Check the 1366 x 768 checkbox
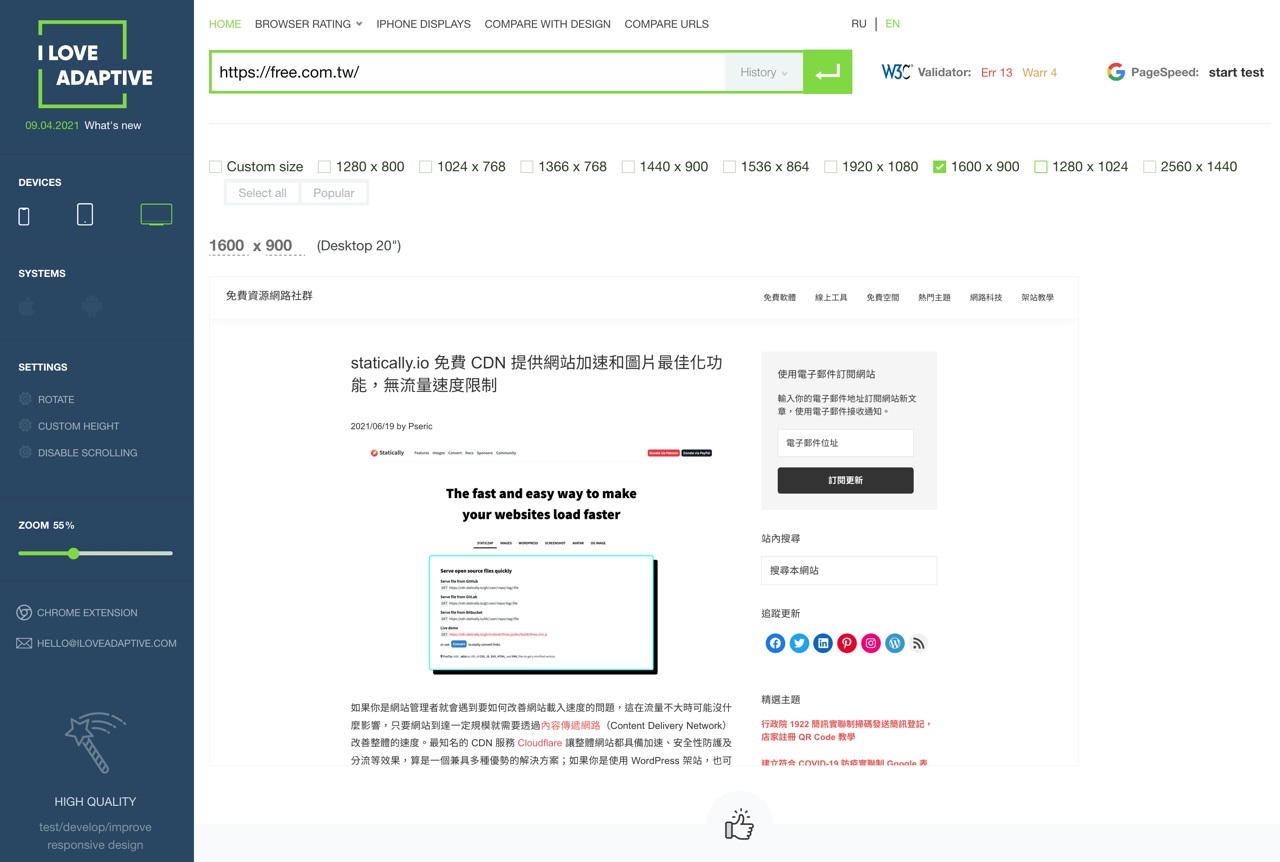The image size is (1280, 862). click(526, 167)
